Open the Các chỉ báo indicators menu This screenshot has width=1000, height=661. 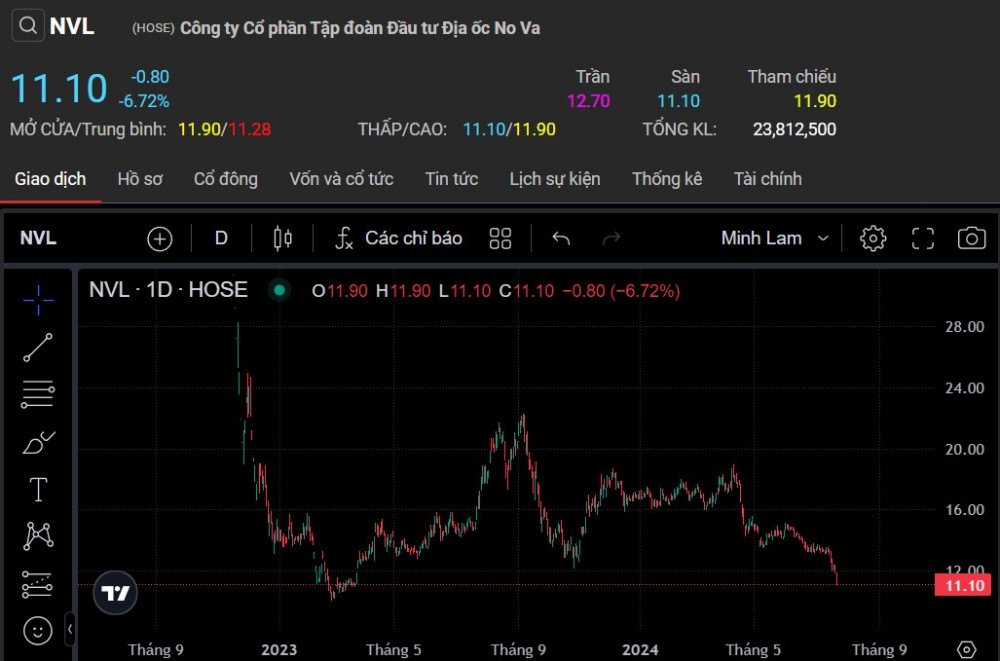(399, 239)
